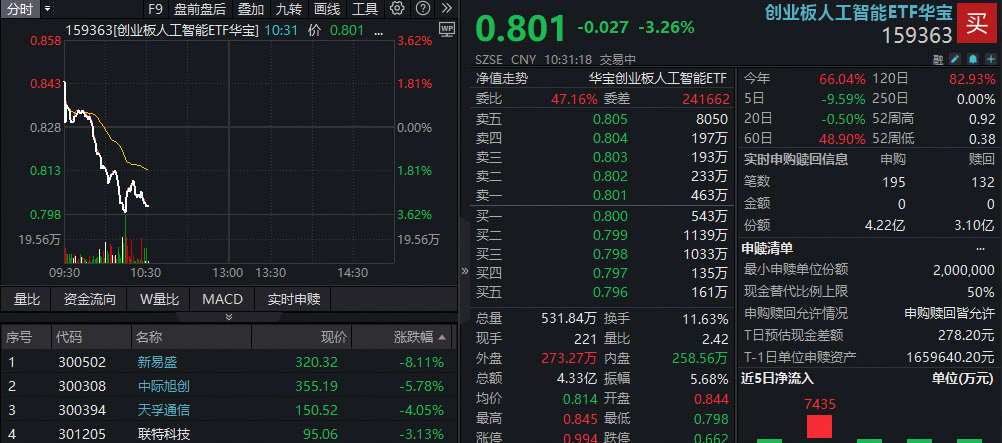The image size is (1002, 443).
Task: Expand the indicator panel double-chevron below tabs
Action: pos(228,317)
